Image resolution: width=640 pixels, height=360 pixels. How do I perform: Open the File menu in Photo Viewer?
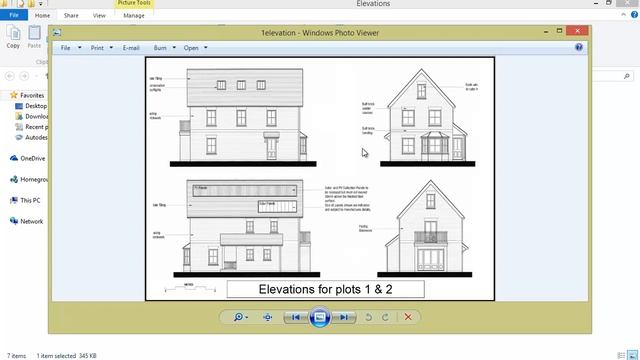pos(65,48)
